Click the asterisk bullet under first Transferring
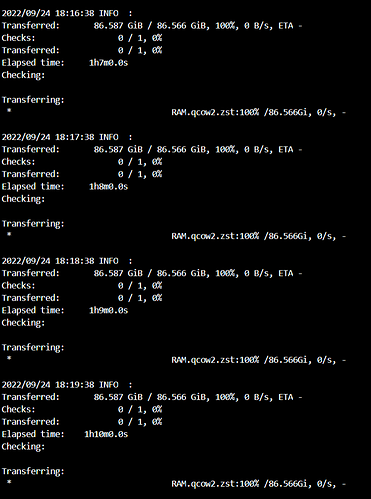This screenshot has height=499, width=371. pos(9,110)
